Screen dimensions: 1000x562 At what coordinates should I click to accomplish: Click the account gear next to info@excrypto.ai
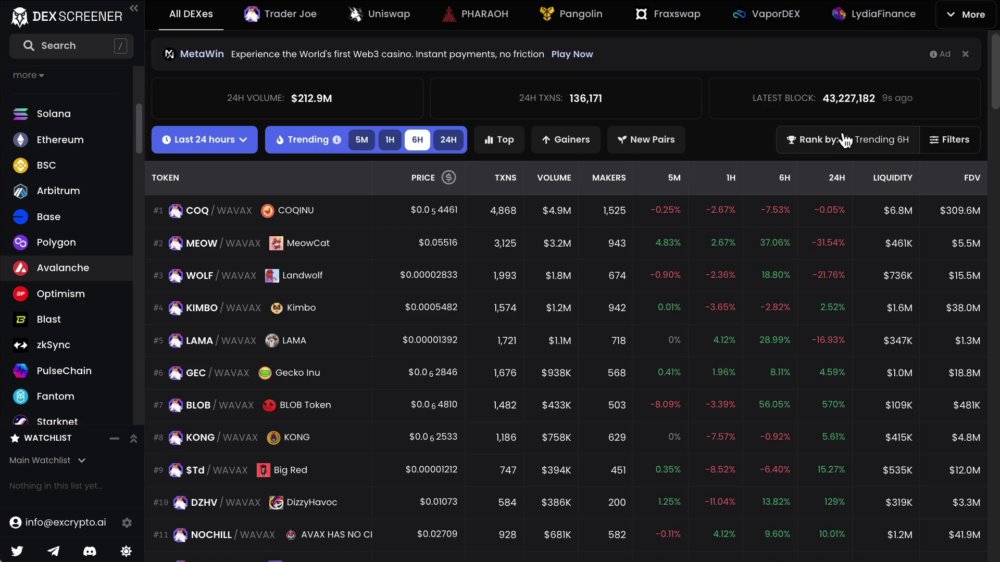pyautogui.click(x=127, y=522)
